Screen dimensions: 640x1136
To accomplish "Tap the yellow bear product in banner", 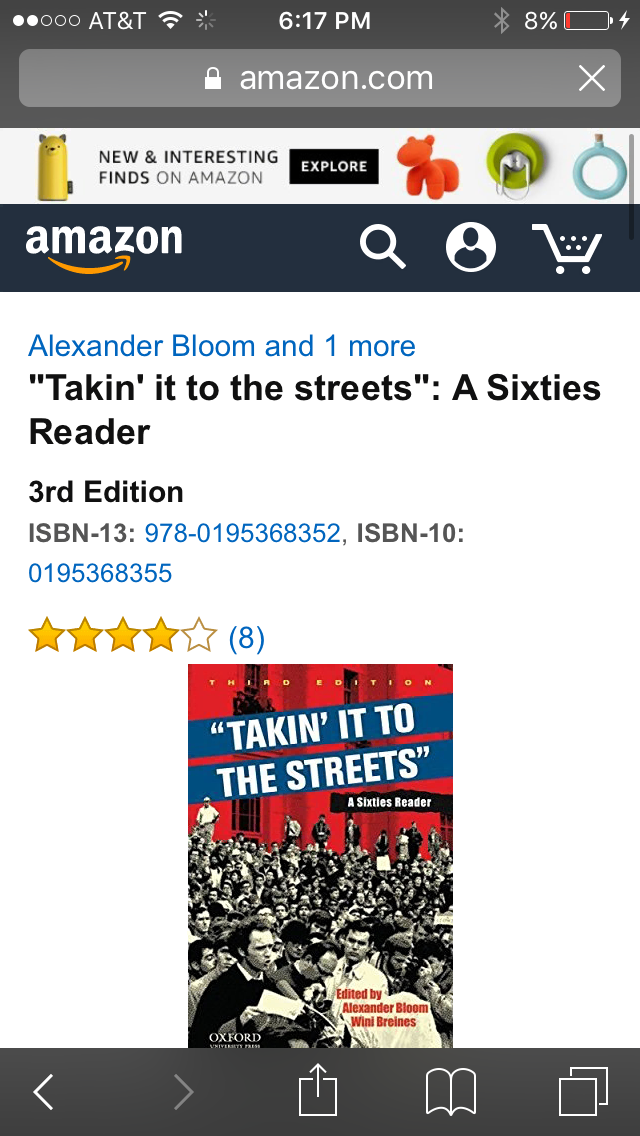I will pyautogui.click(x=56, y=166).
